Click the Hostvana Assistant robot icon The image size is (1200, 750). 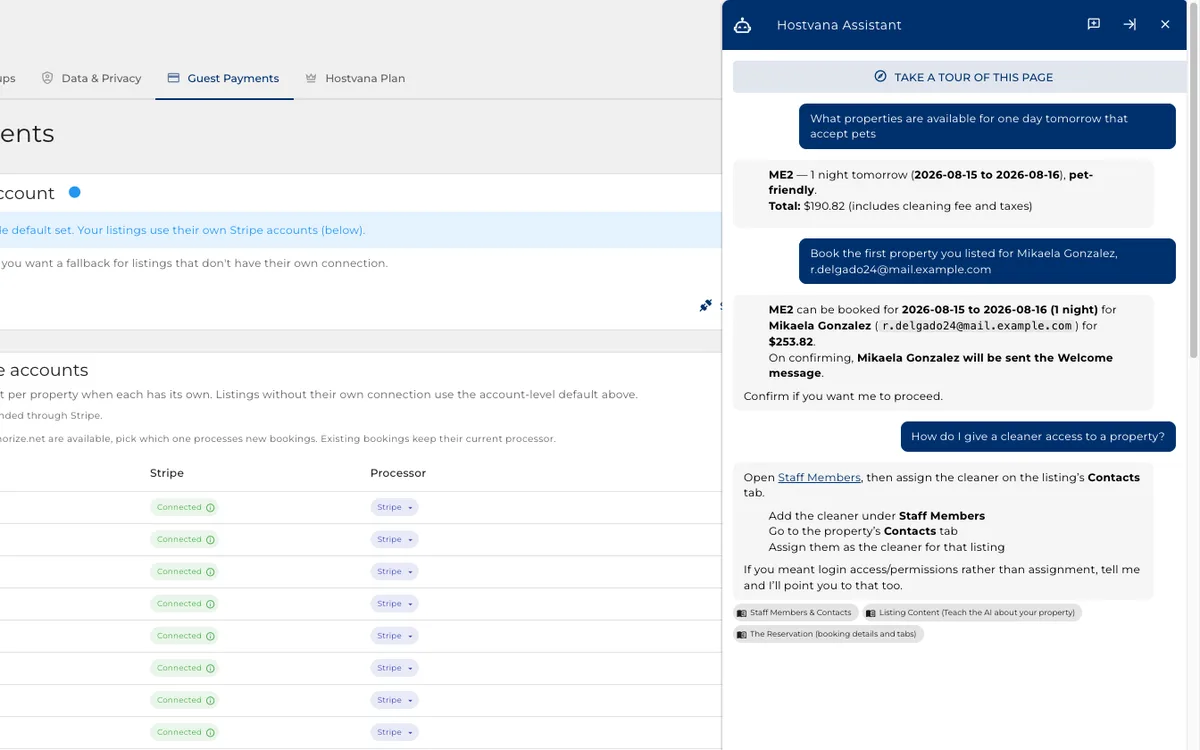pos(742,25)
